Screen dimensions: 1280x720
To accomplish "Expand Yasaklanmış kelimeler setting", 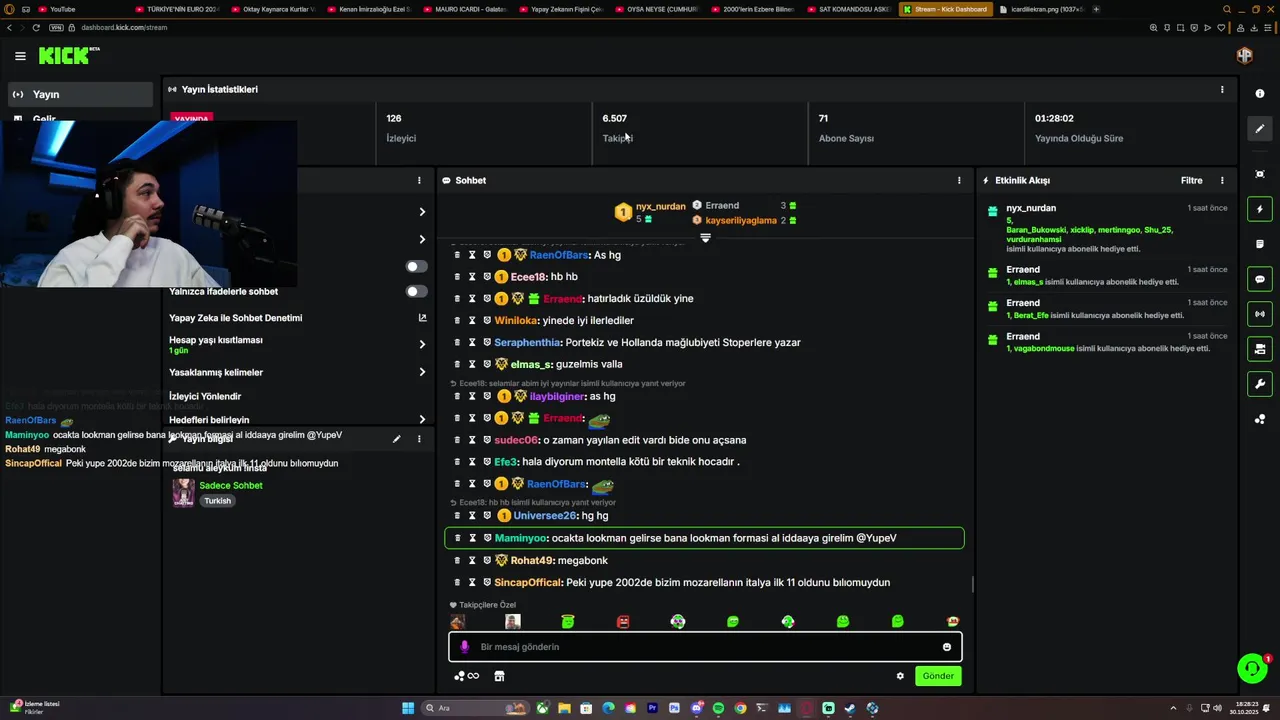I will click(422, 372).
